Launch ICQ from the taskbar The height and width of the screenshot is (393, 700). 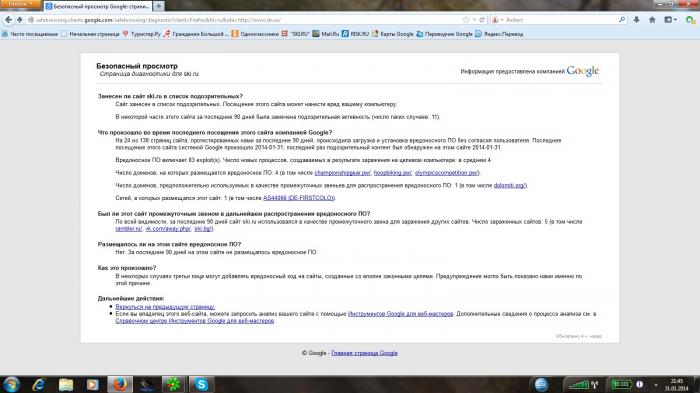click(x=173, y=384)
